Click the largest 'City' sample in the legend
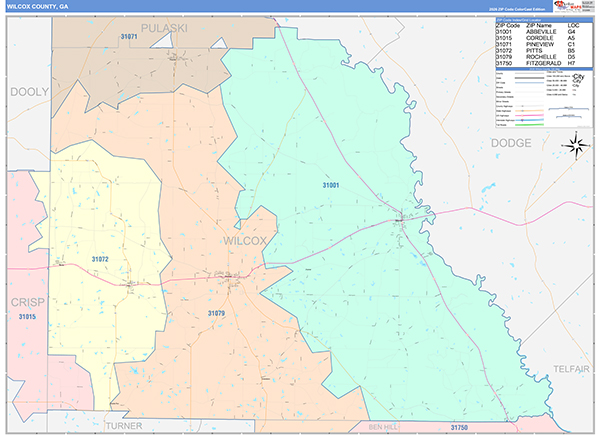600x435 pixels. (579, 76)
